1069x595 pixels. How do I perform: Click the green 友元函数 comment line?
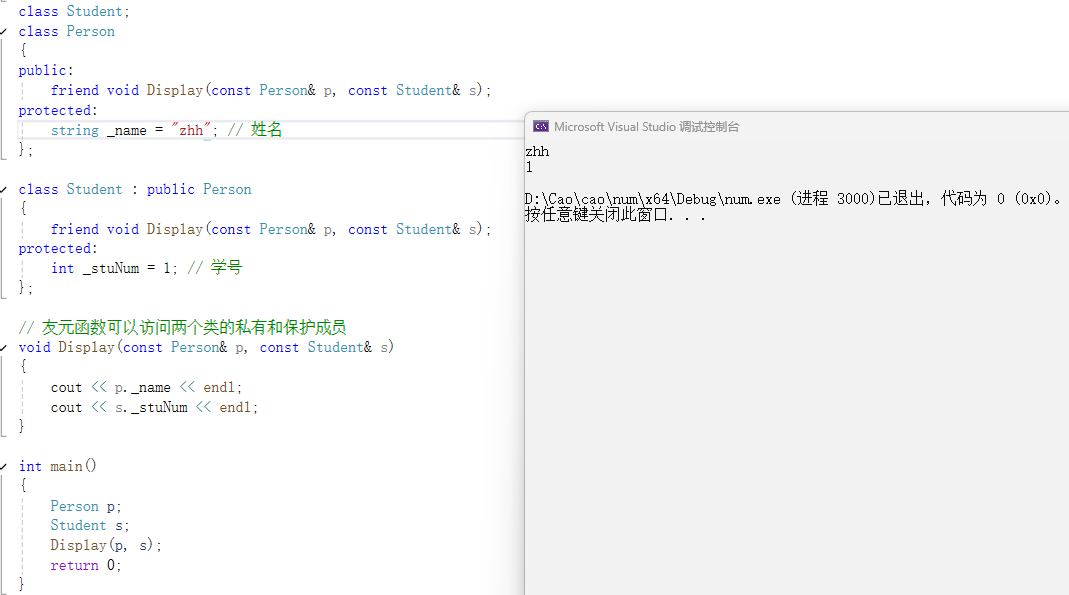182,328
